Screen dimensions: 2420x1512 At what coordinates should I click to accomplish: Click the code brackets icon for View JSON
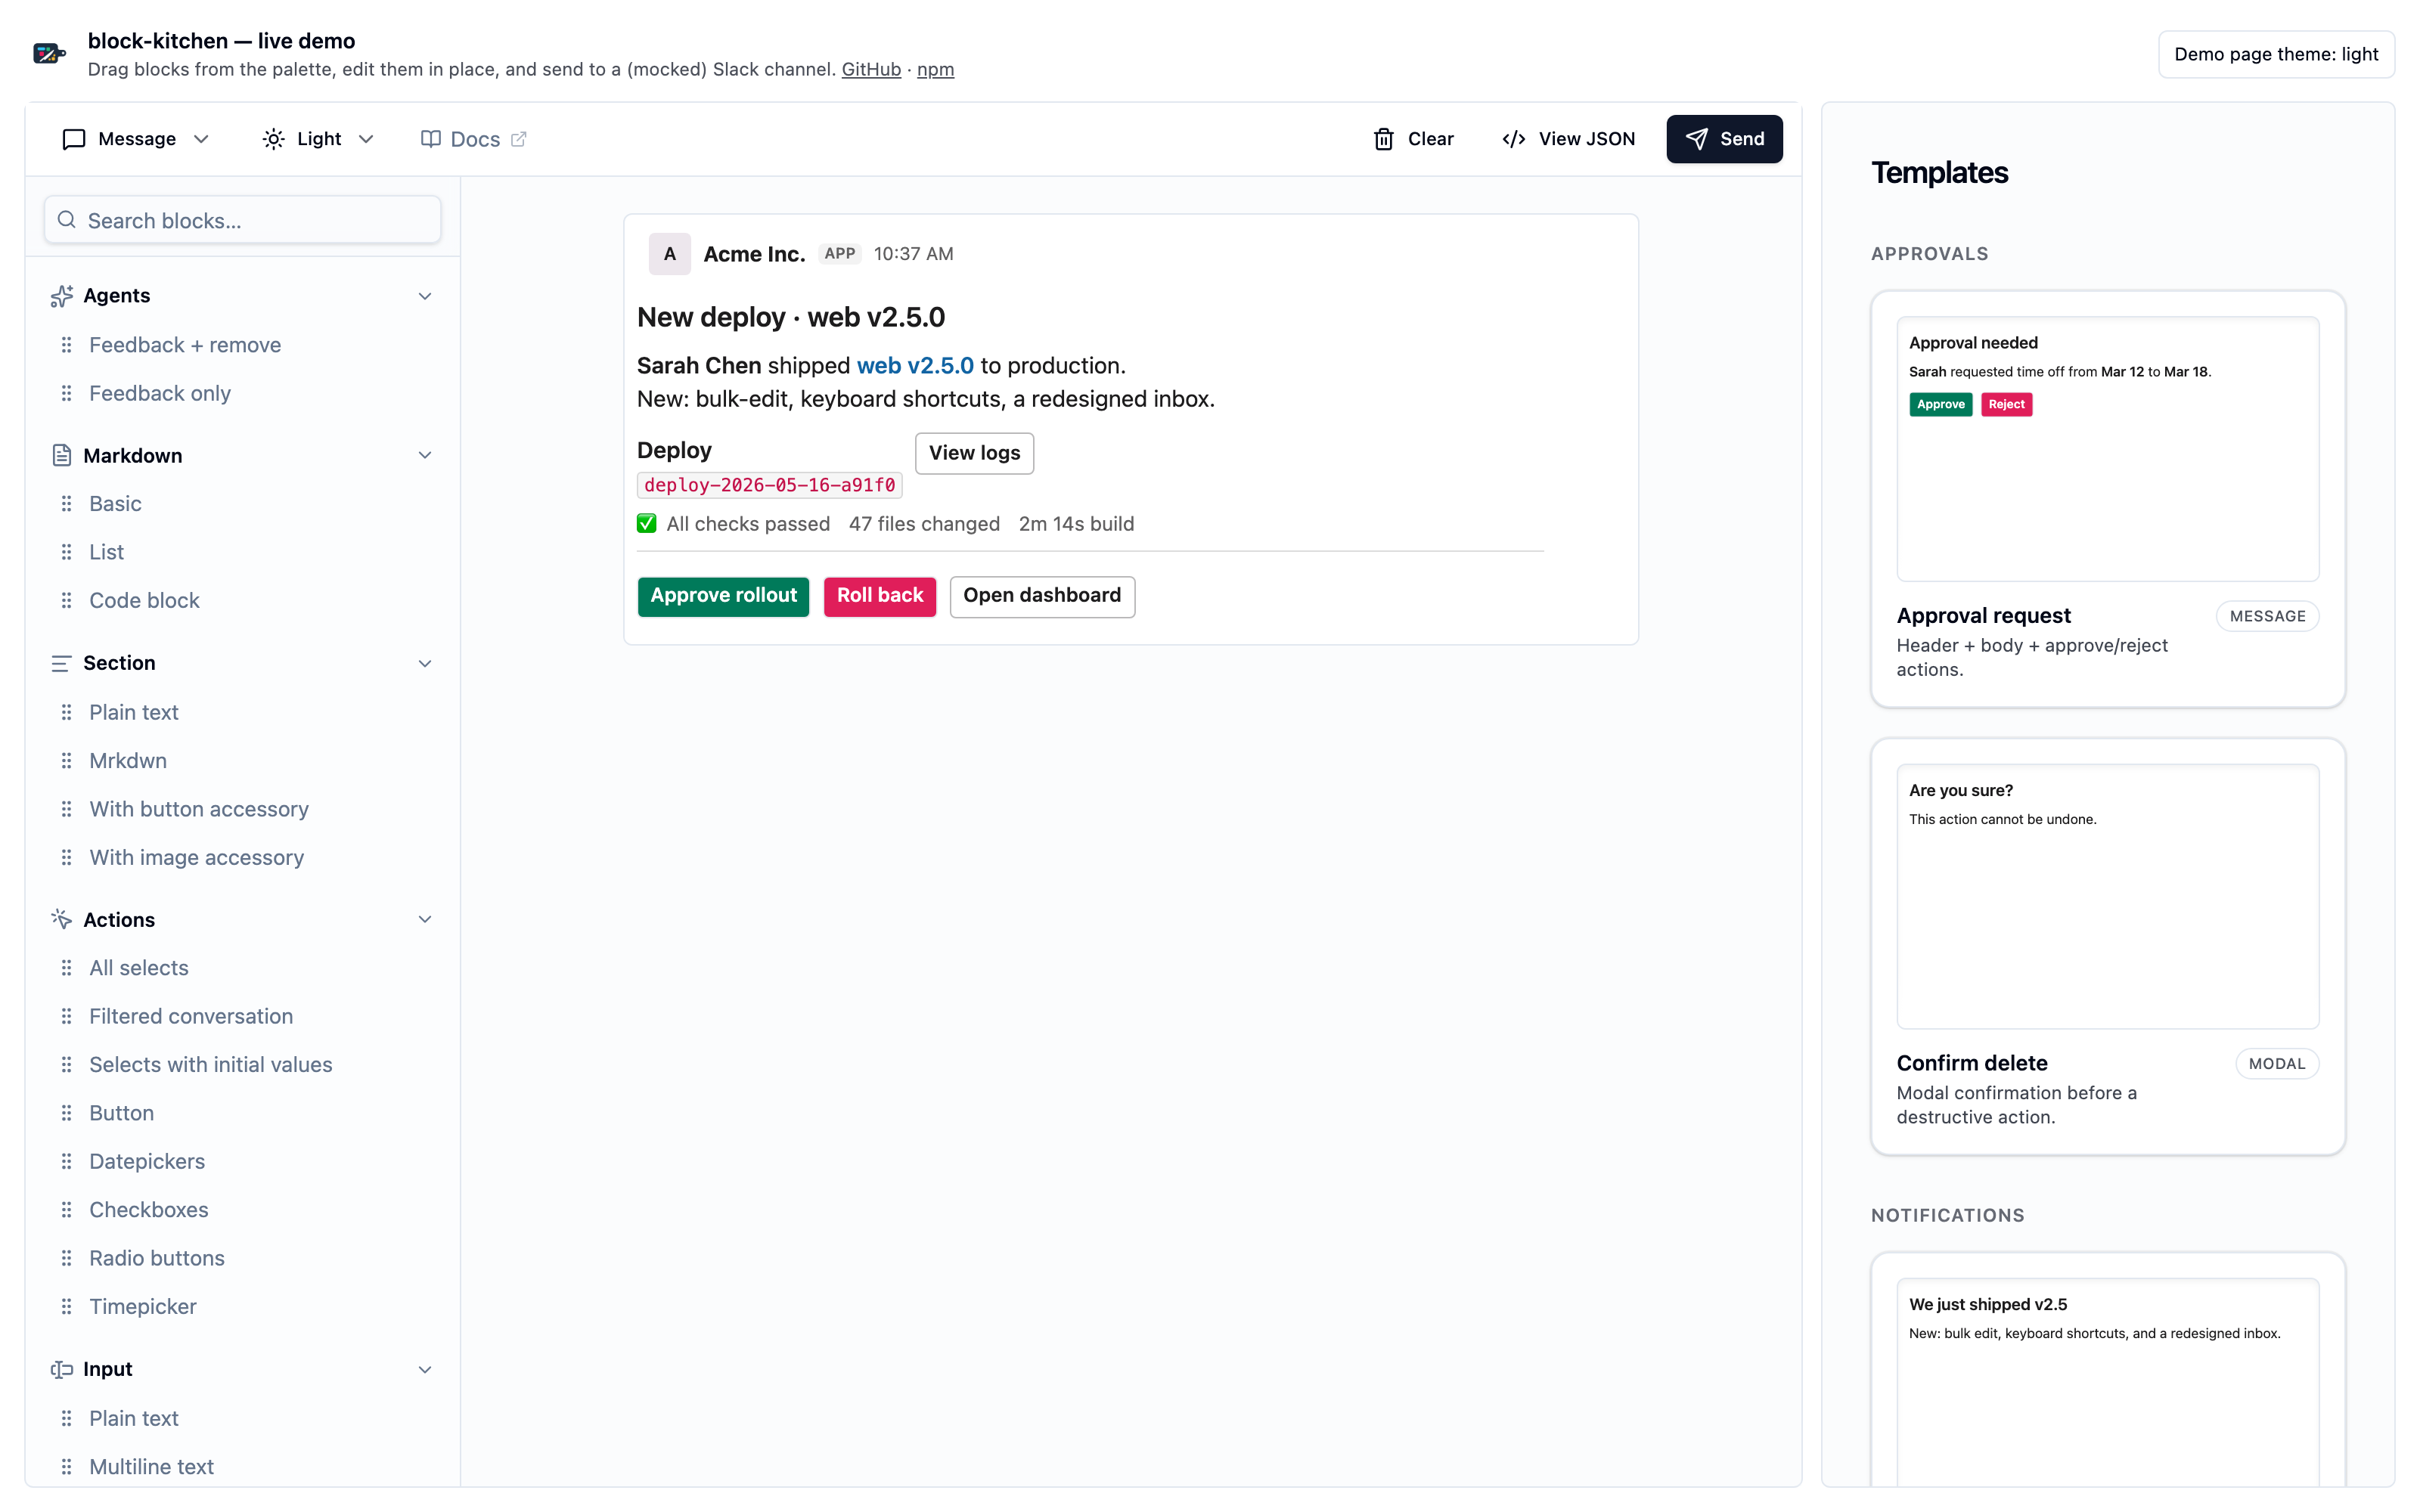tap(1514, 139)
